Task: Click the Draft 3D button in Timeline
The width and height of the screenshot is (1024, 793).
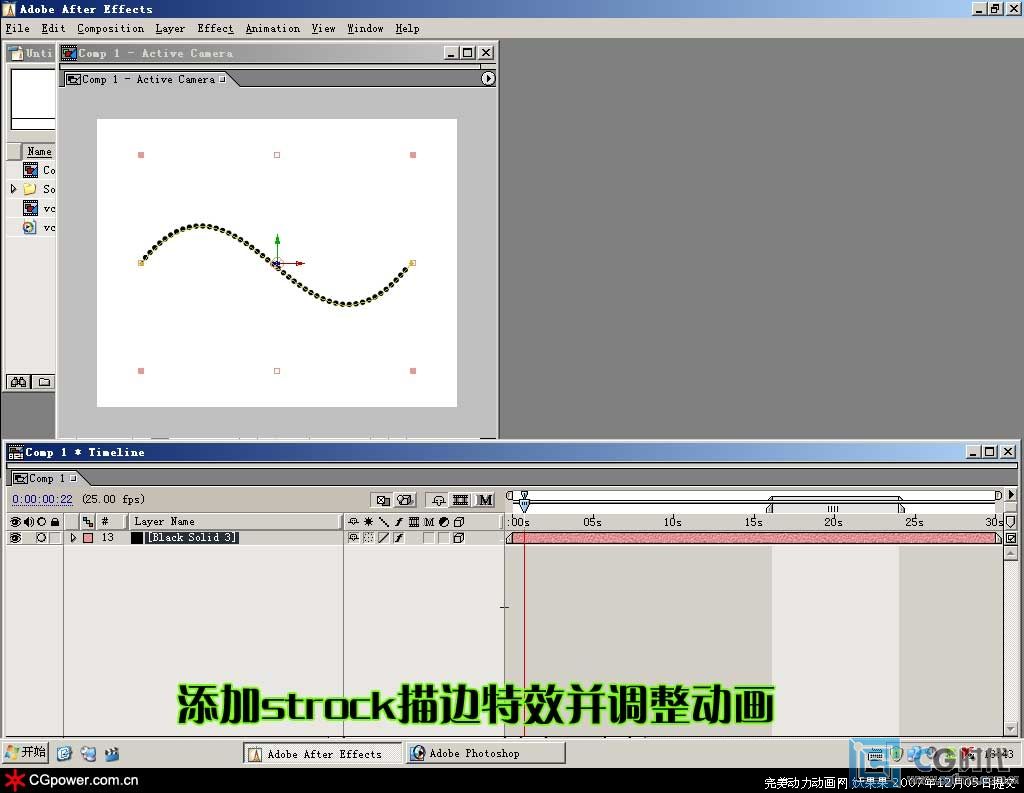Action: tap(405, 500)
